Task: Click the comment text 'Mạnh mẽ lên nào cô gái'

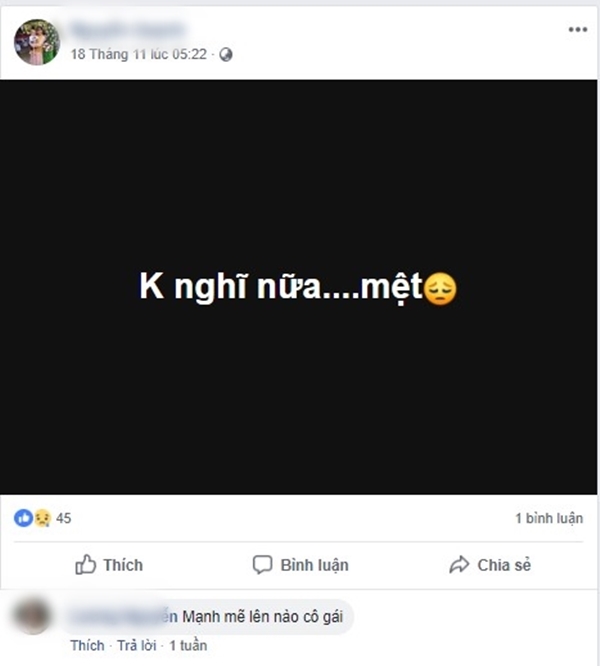Action: pyautogui.click(x=264, y=617)
